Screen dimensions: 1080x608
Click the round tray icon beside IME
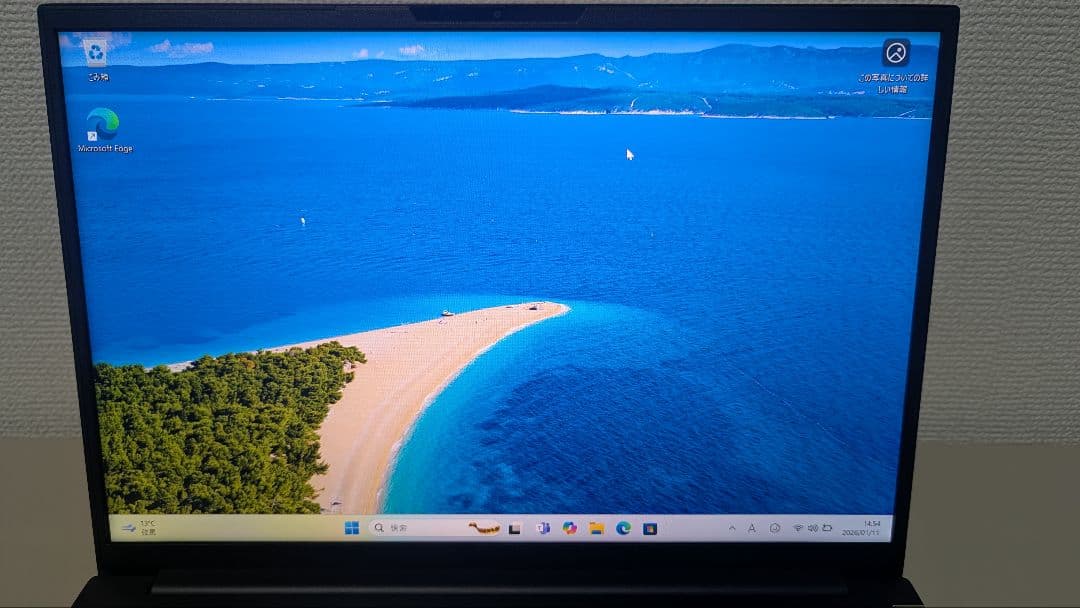[774, 528]
